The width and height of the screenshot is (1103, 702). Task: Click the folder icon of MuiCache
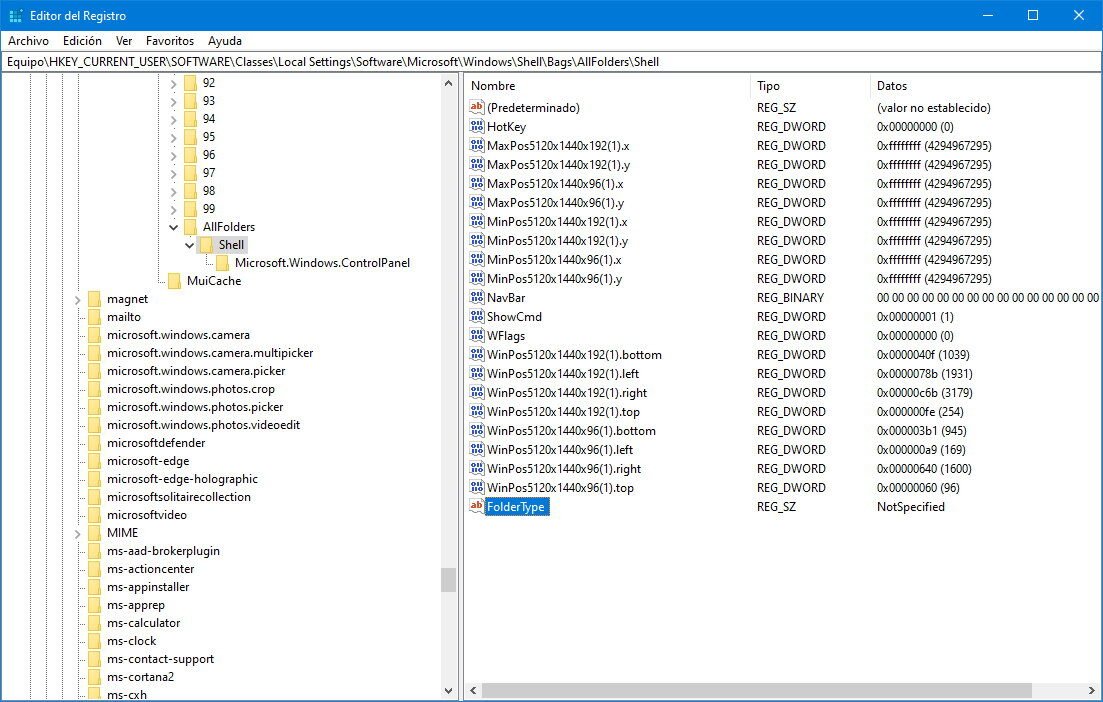[174, 281]
